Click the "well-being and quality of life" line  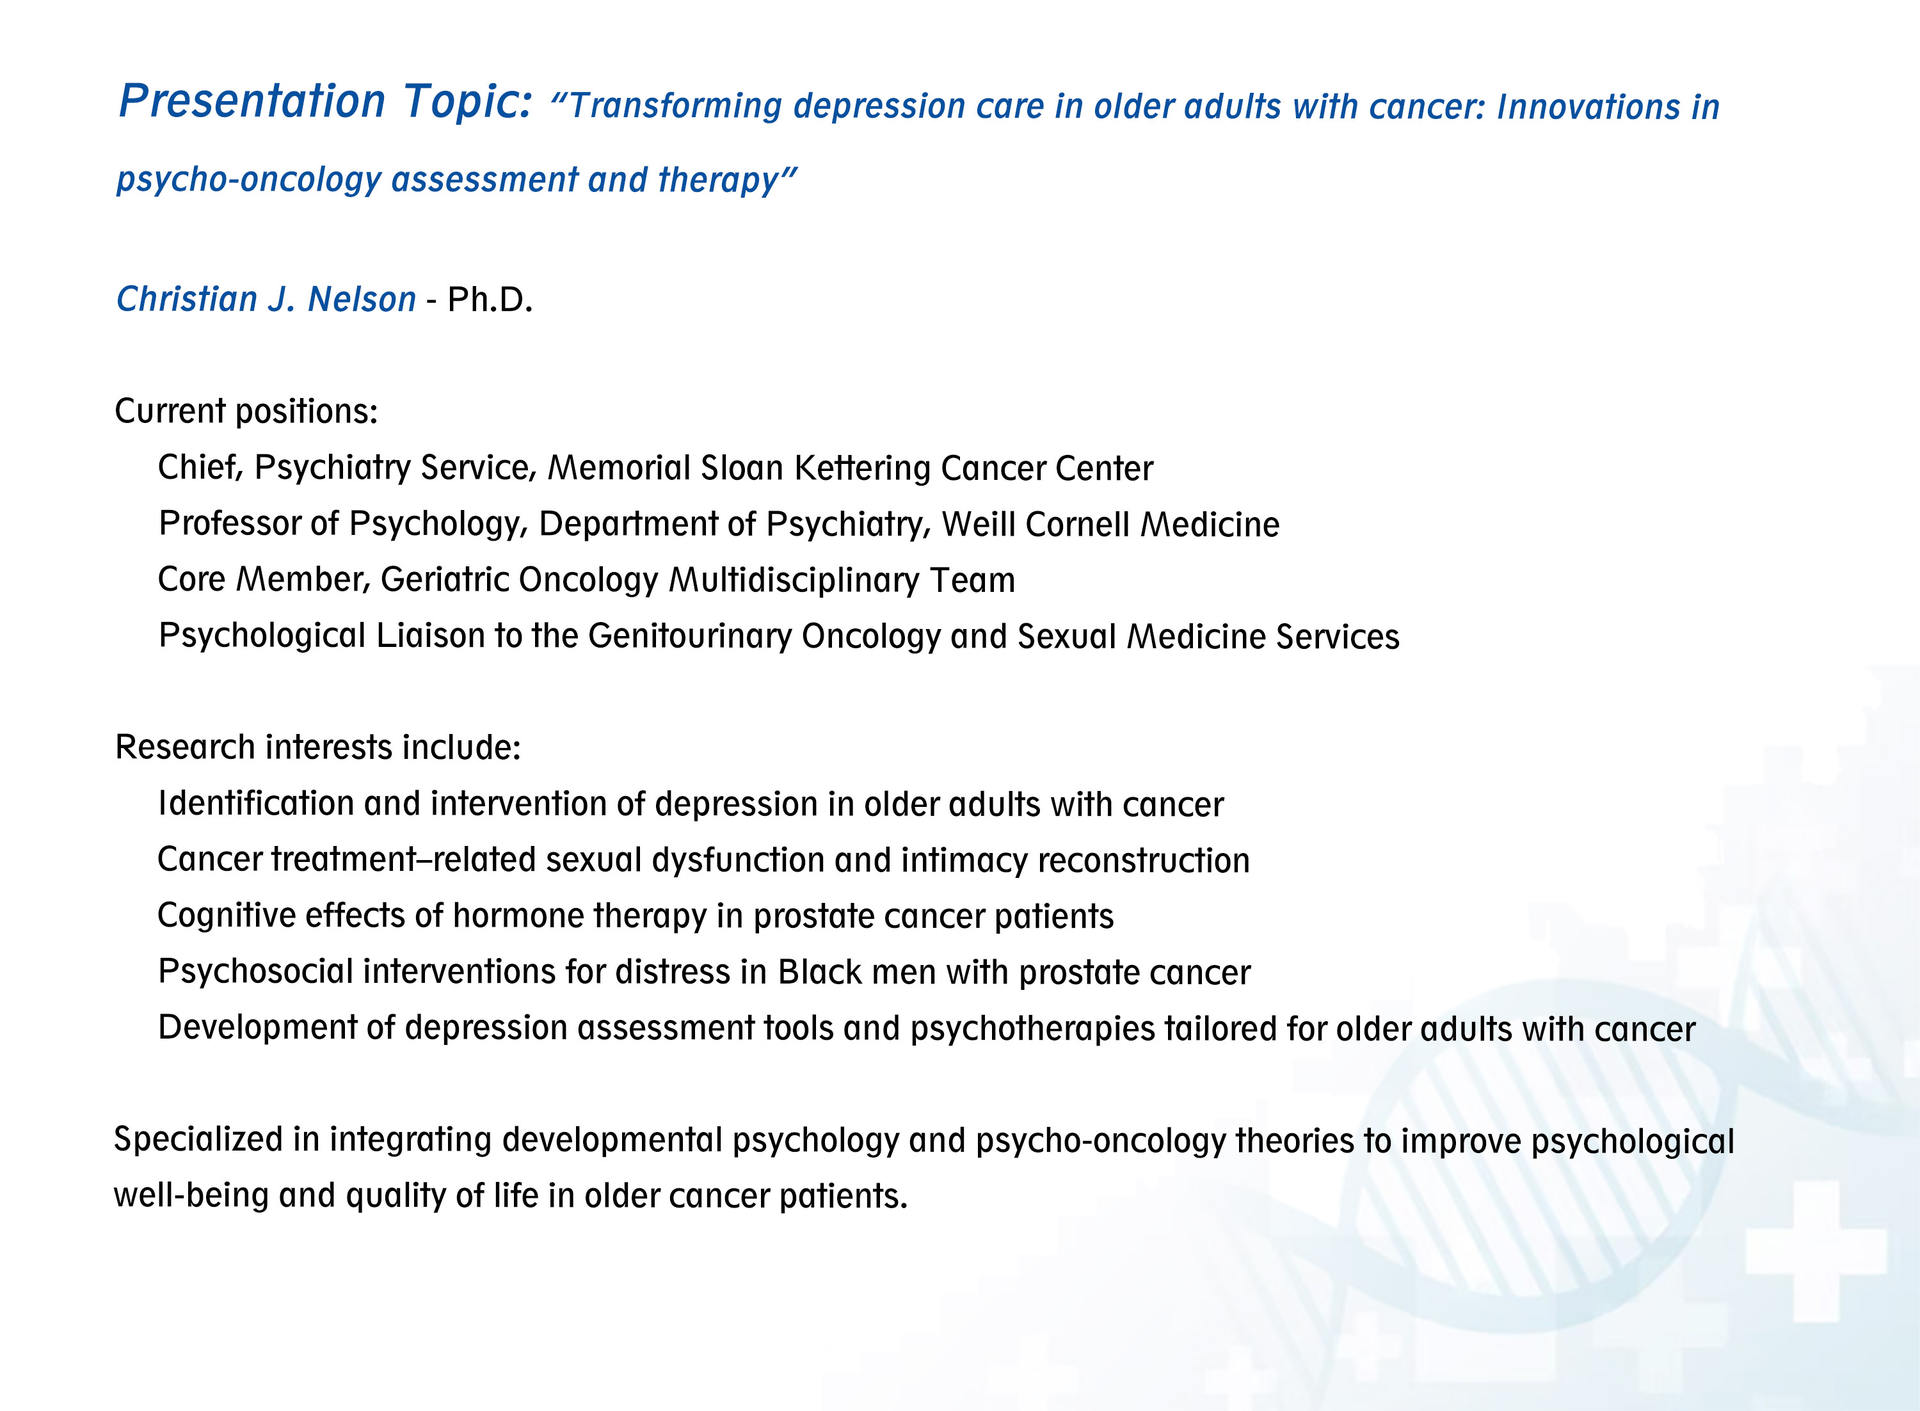coord(510,1196)
